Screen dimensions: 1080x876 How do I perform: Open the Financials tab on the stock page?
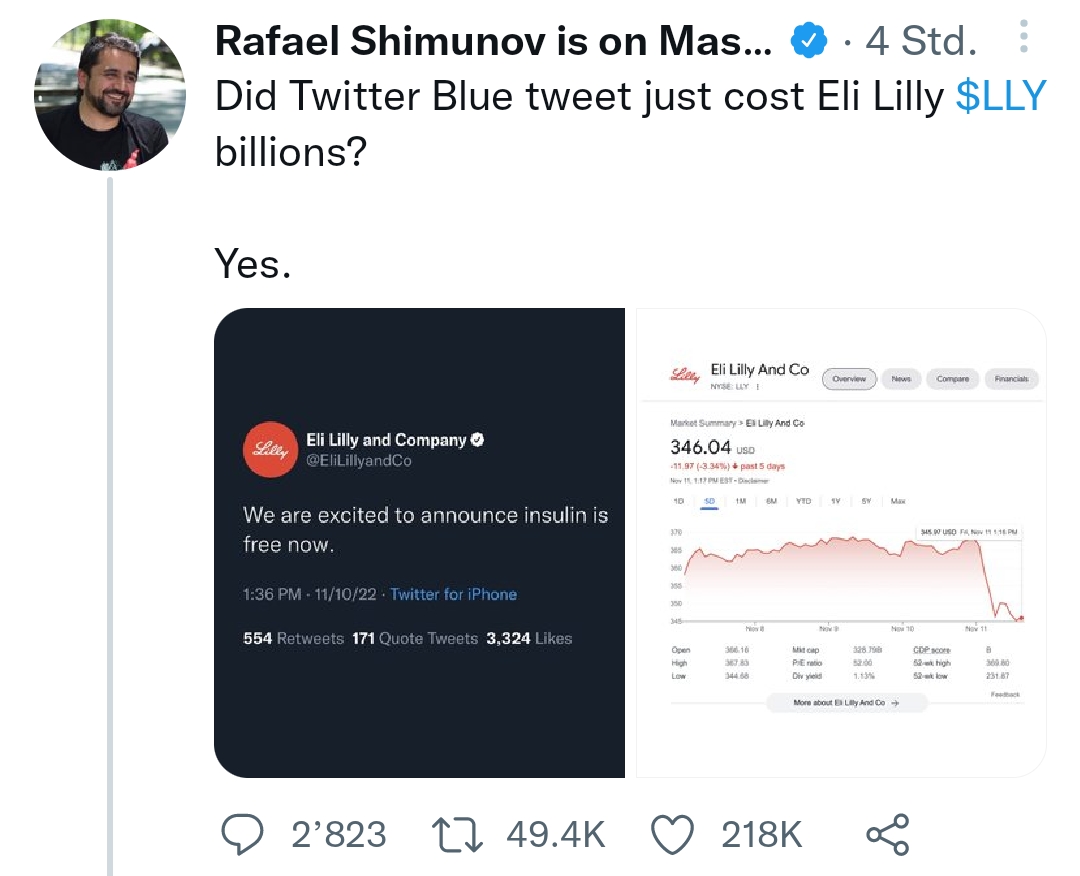[1011, 379]
